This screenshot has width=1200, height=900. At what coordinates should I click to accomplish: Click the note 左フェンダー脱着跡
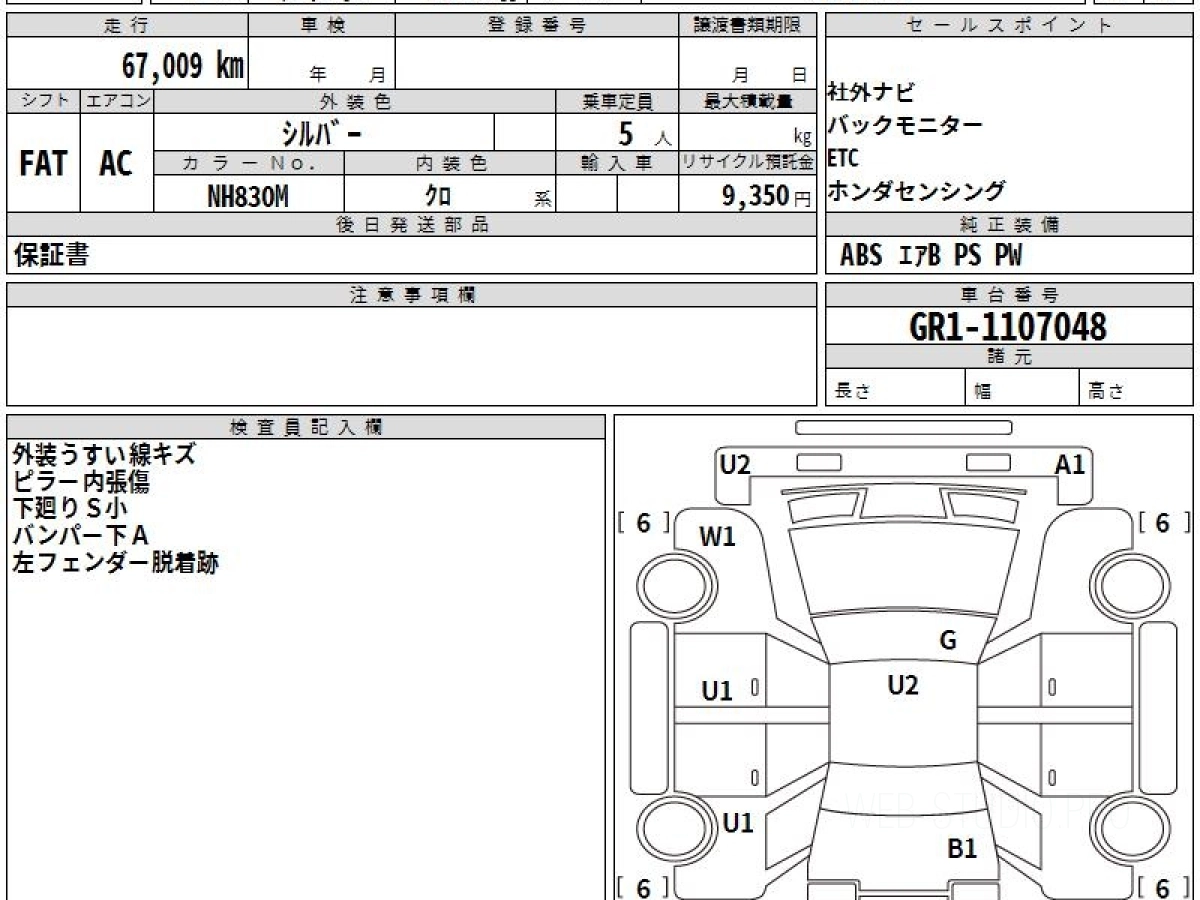pos(115,563)
